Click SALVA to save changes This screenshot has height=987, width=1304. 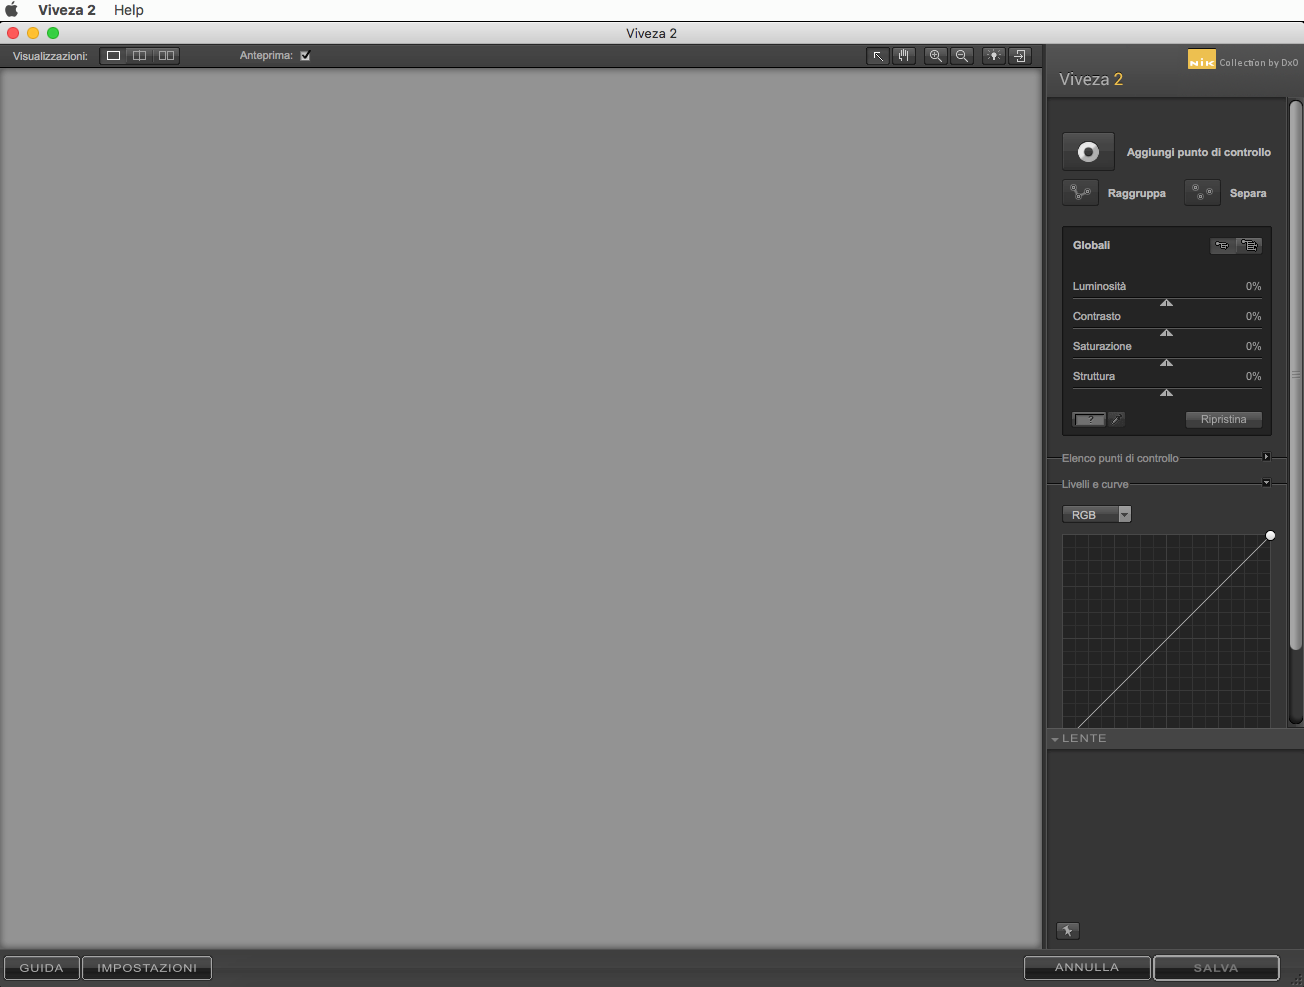[1216, 968]
